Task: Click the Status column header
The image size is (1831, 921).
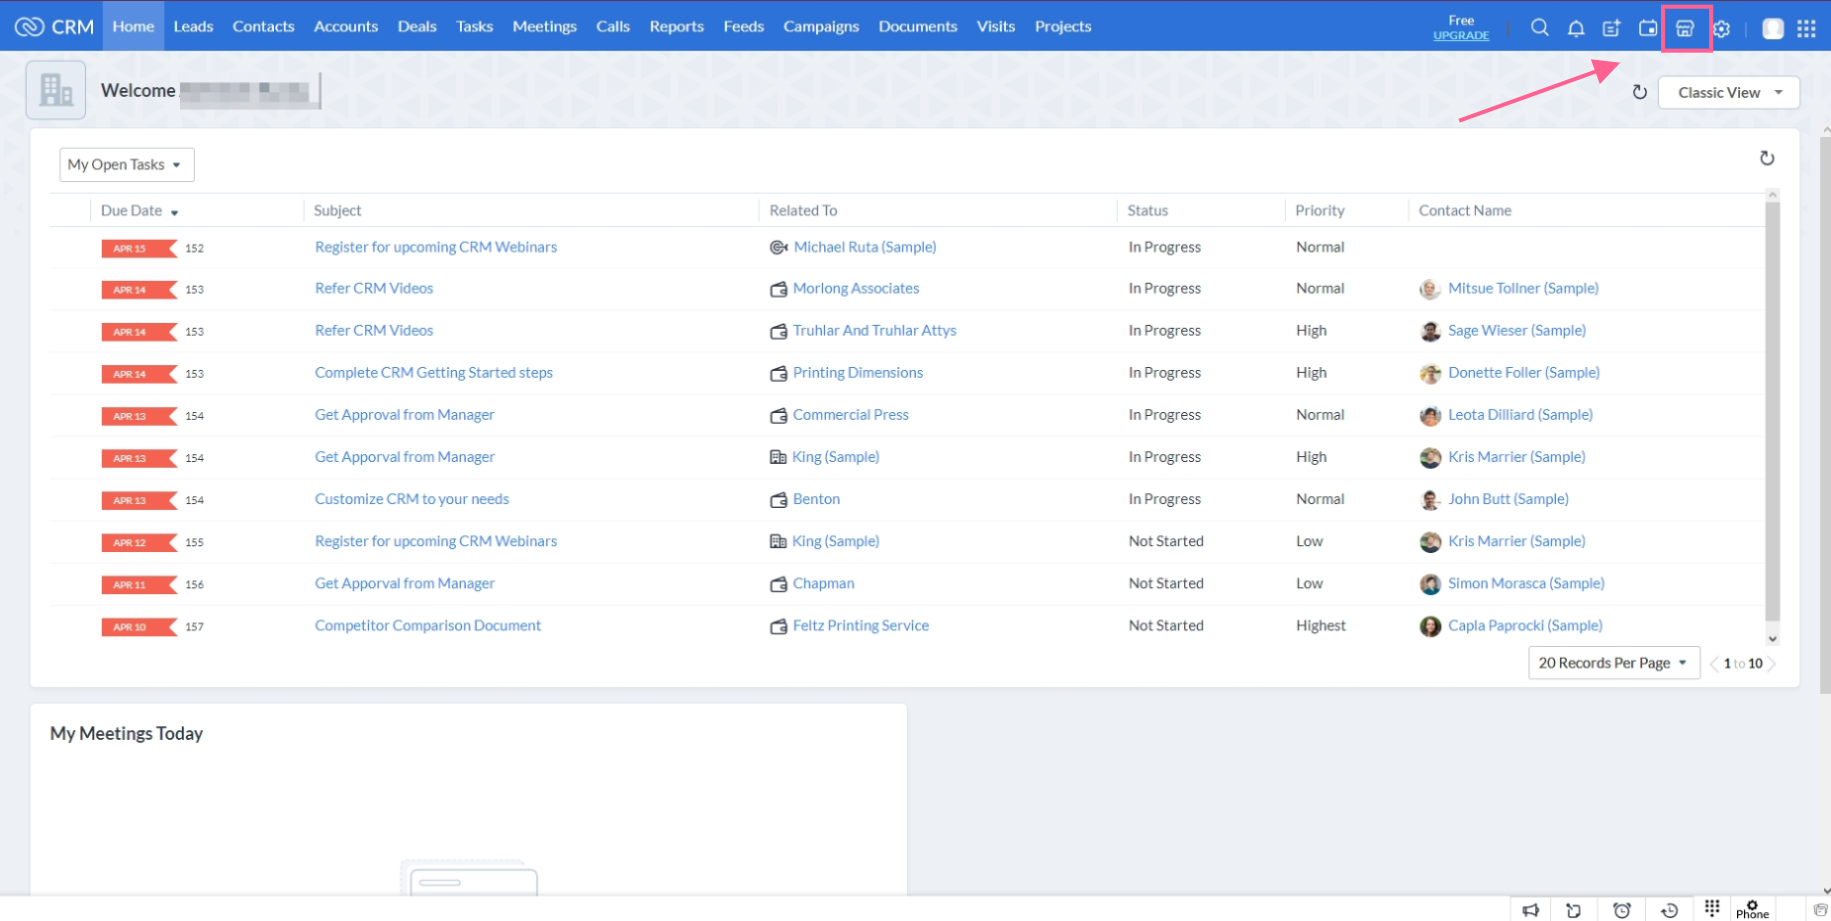Action: coord(1147,210)
